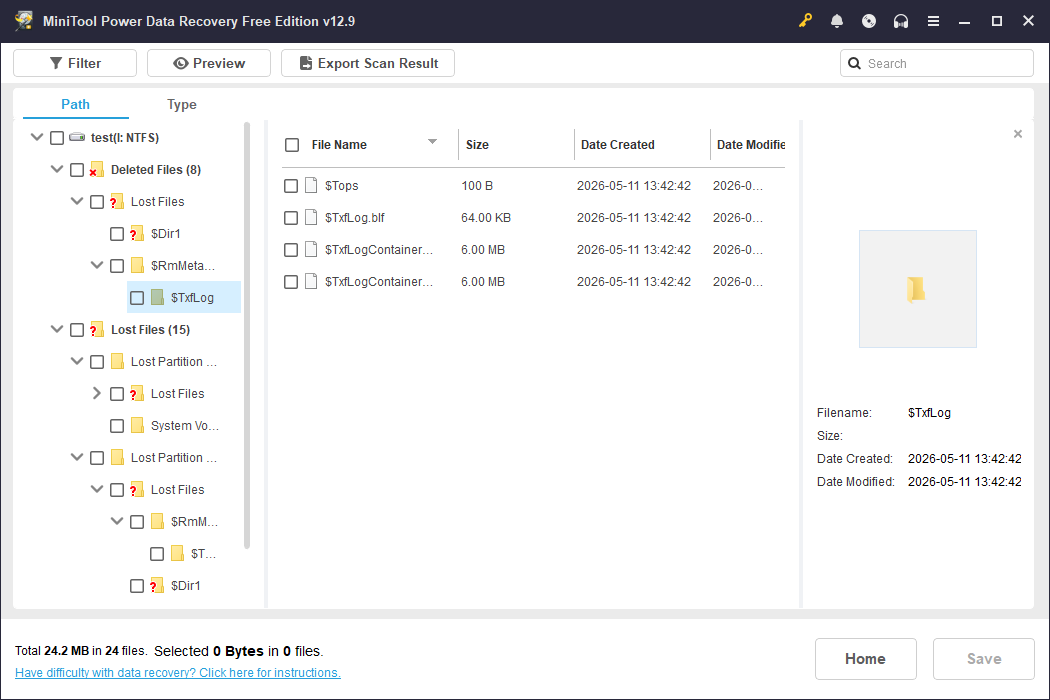Screen dimensions: 1050x700
Task: Open the headset support icon
Action: (901, 21)
